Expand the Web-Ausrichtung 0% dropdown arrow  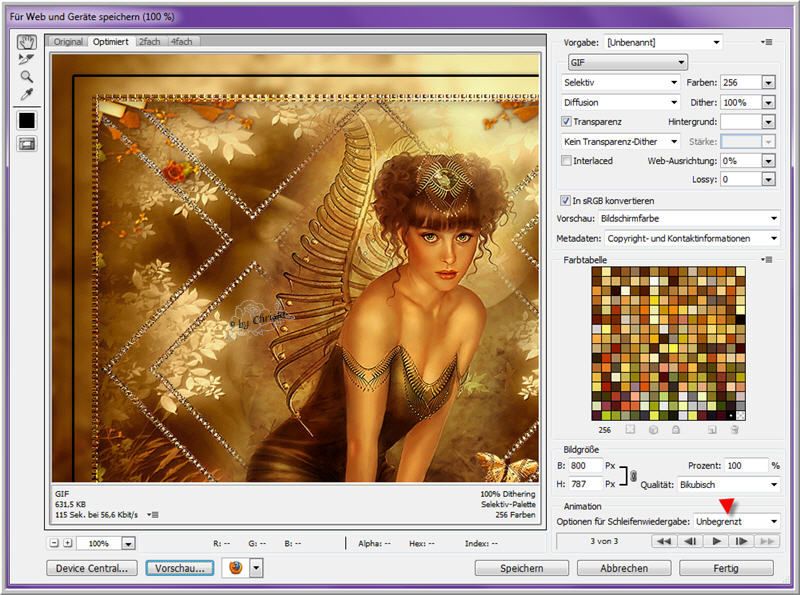click(768, 161)
